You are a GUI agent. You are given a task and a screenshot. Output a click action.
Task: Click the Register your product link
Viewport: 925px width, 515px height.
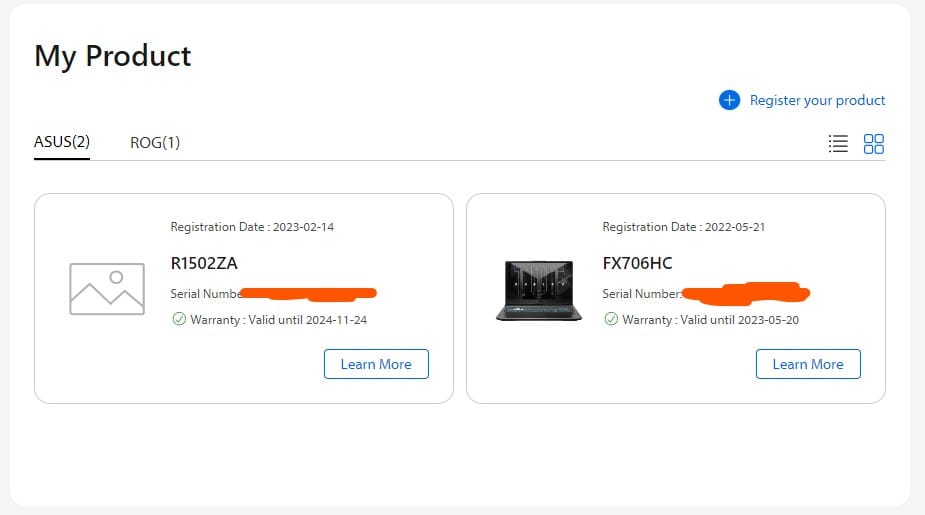click(x=817, y=100)
